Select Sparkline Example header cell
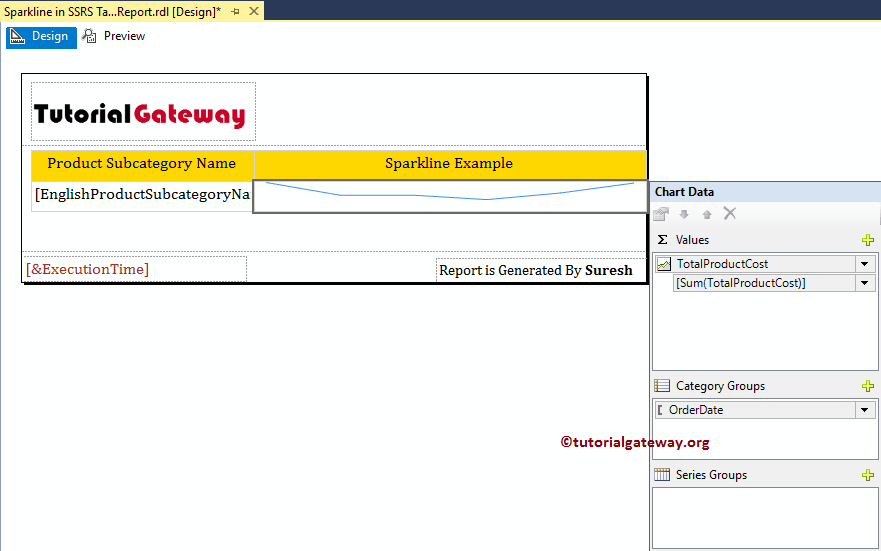The height and width of the screenshot is (551, 881). coord(449,165)
